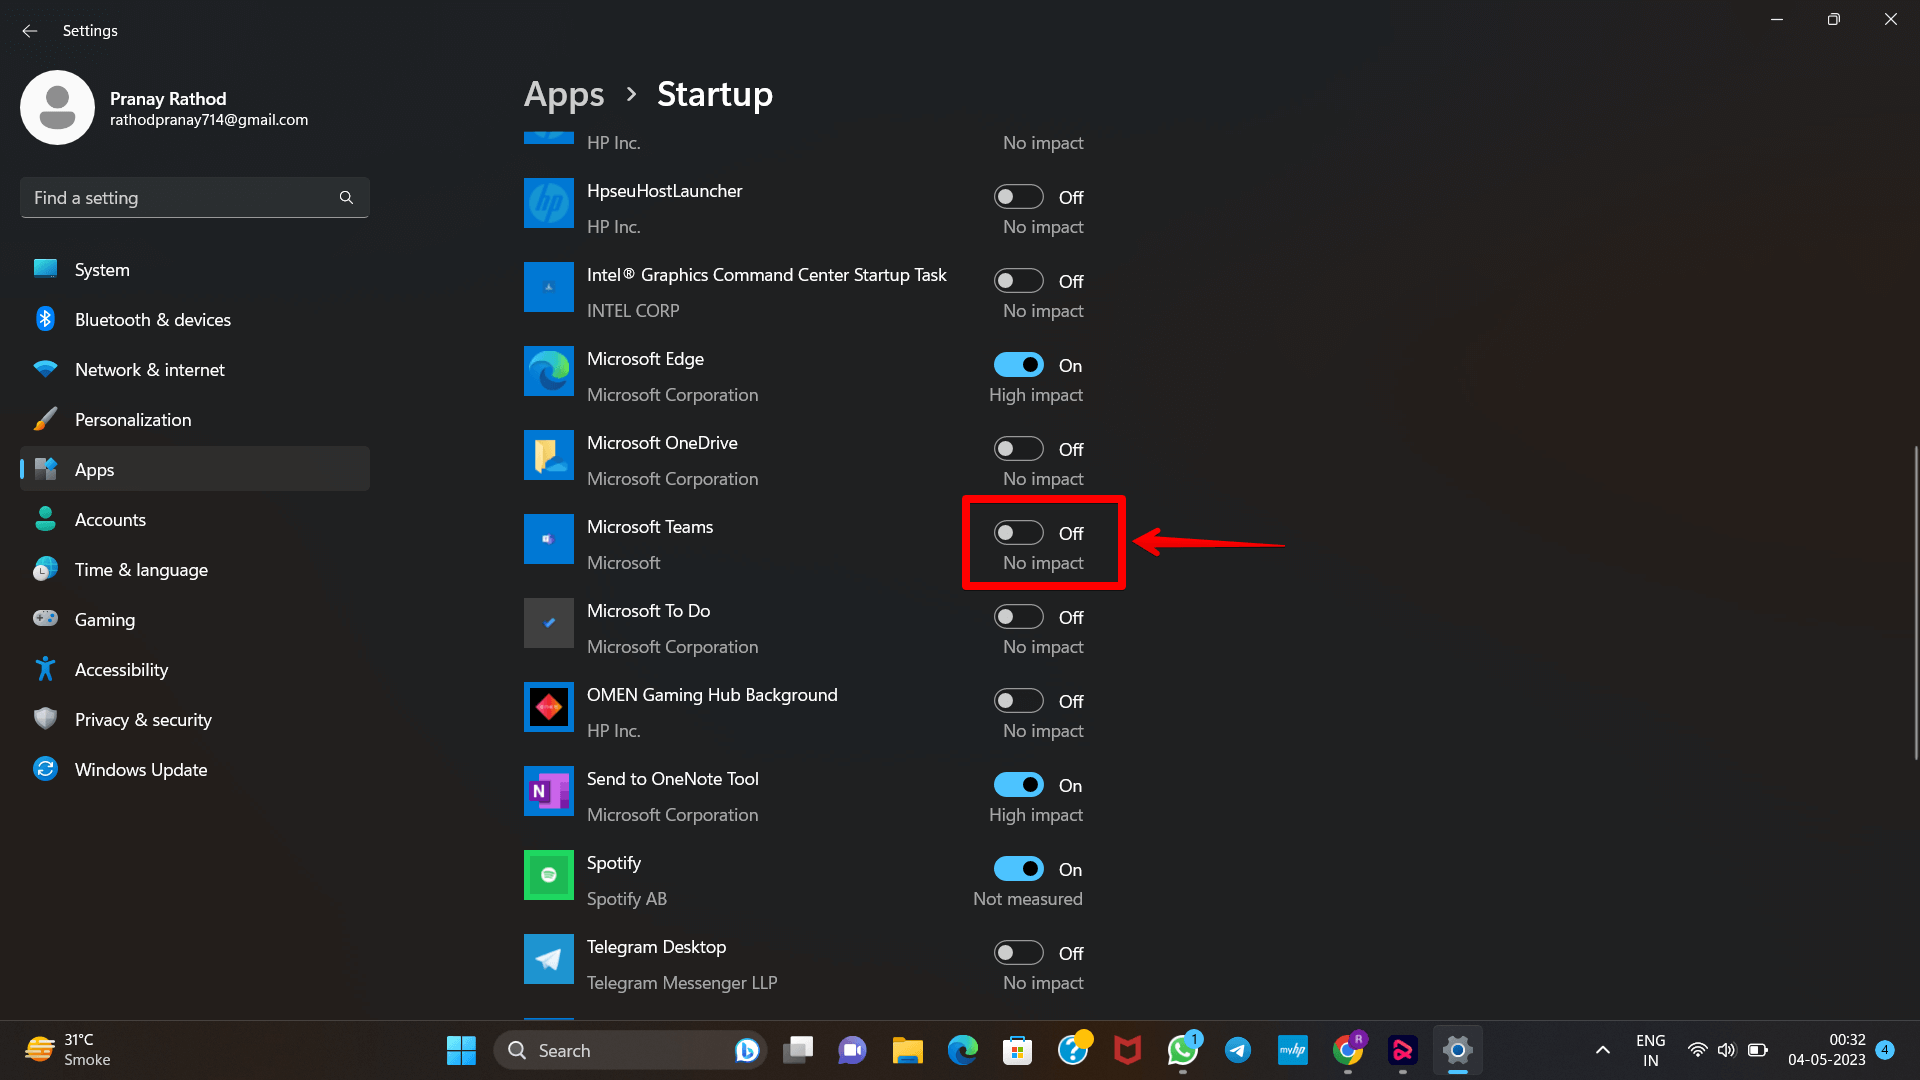Viewport: 1920px width, 1080px height.
Task: Open McAfee from the taskbar
Action: (x=1127, y=1050)
